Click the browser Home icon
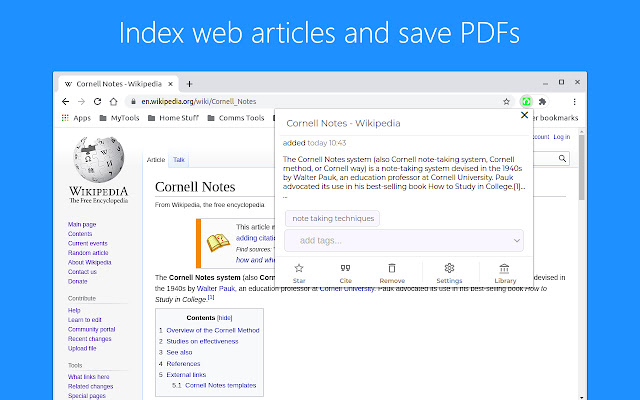The width and height of the screenshot is (640, 400). click(x=113, y=102)
